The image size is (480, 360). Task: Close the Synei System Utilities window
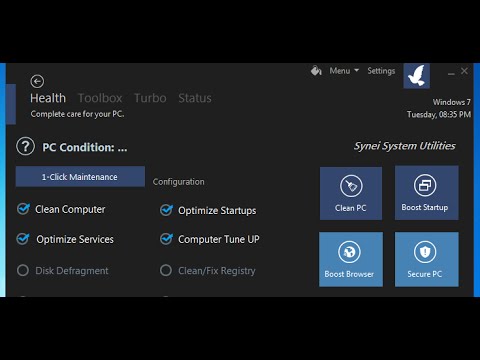click(x=464, y=71)
